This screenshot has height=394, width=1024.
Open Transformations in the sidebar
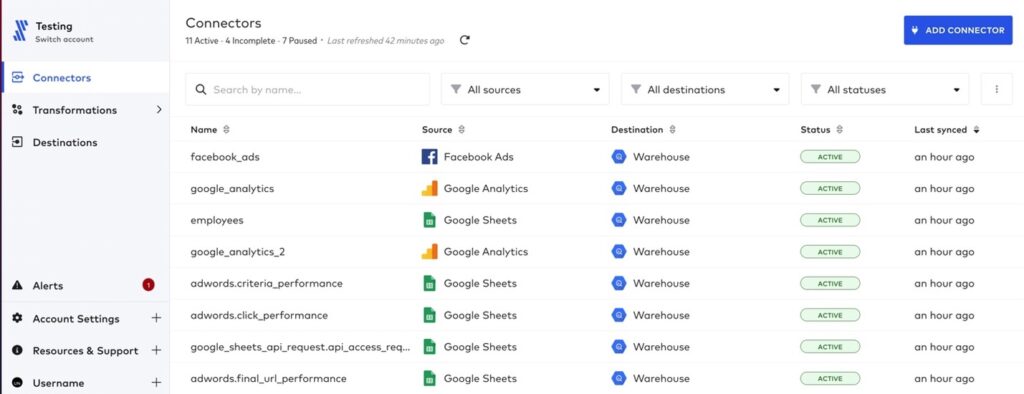86,110
